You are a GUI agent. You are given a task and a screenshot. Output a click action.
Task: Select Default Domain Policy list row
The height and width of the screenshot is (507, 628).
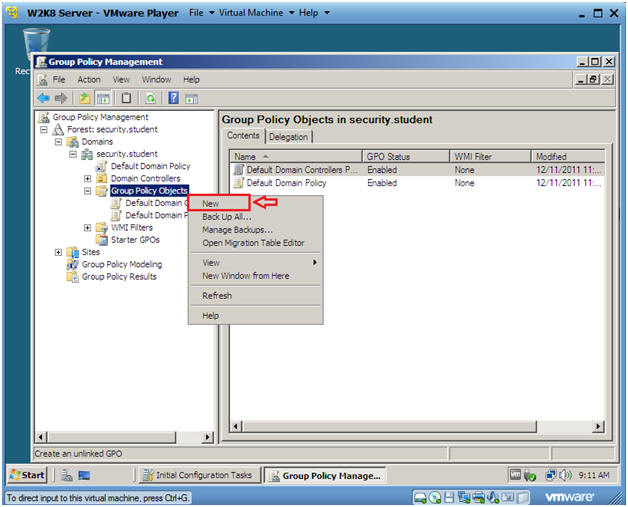click(x=417, y=183)
